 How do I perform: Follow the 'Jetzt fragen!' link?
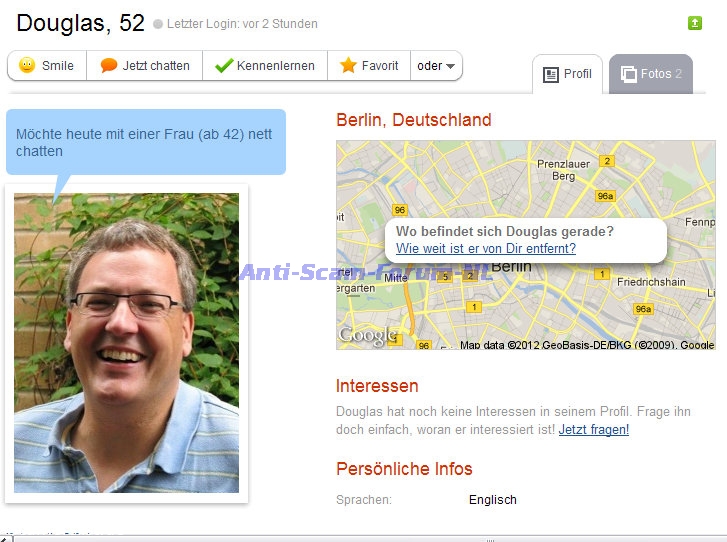tap(593, 430)
